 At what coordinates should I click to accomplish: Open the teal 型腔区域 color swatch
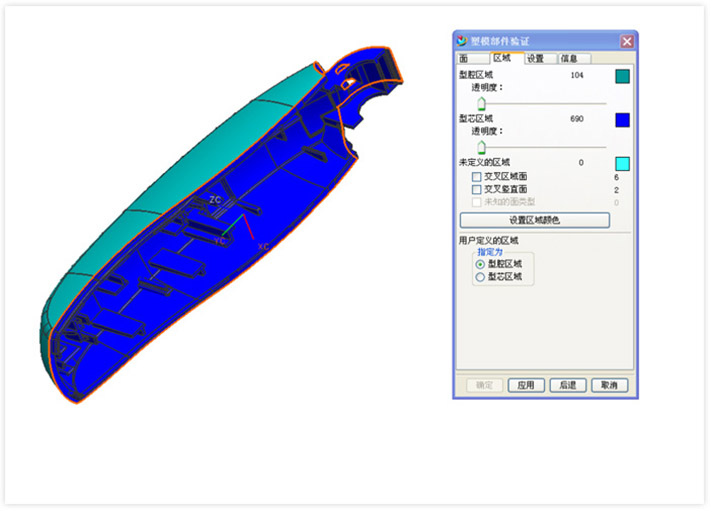coord(622,76)
